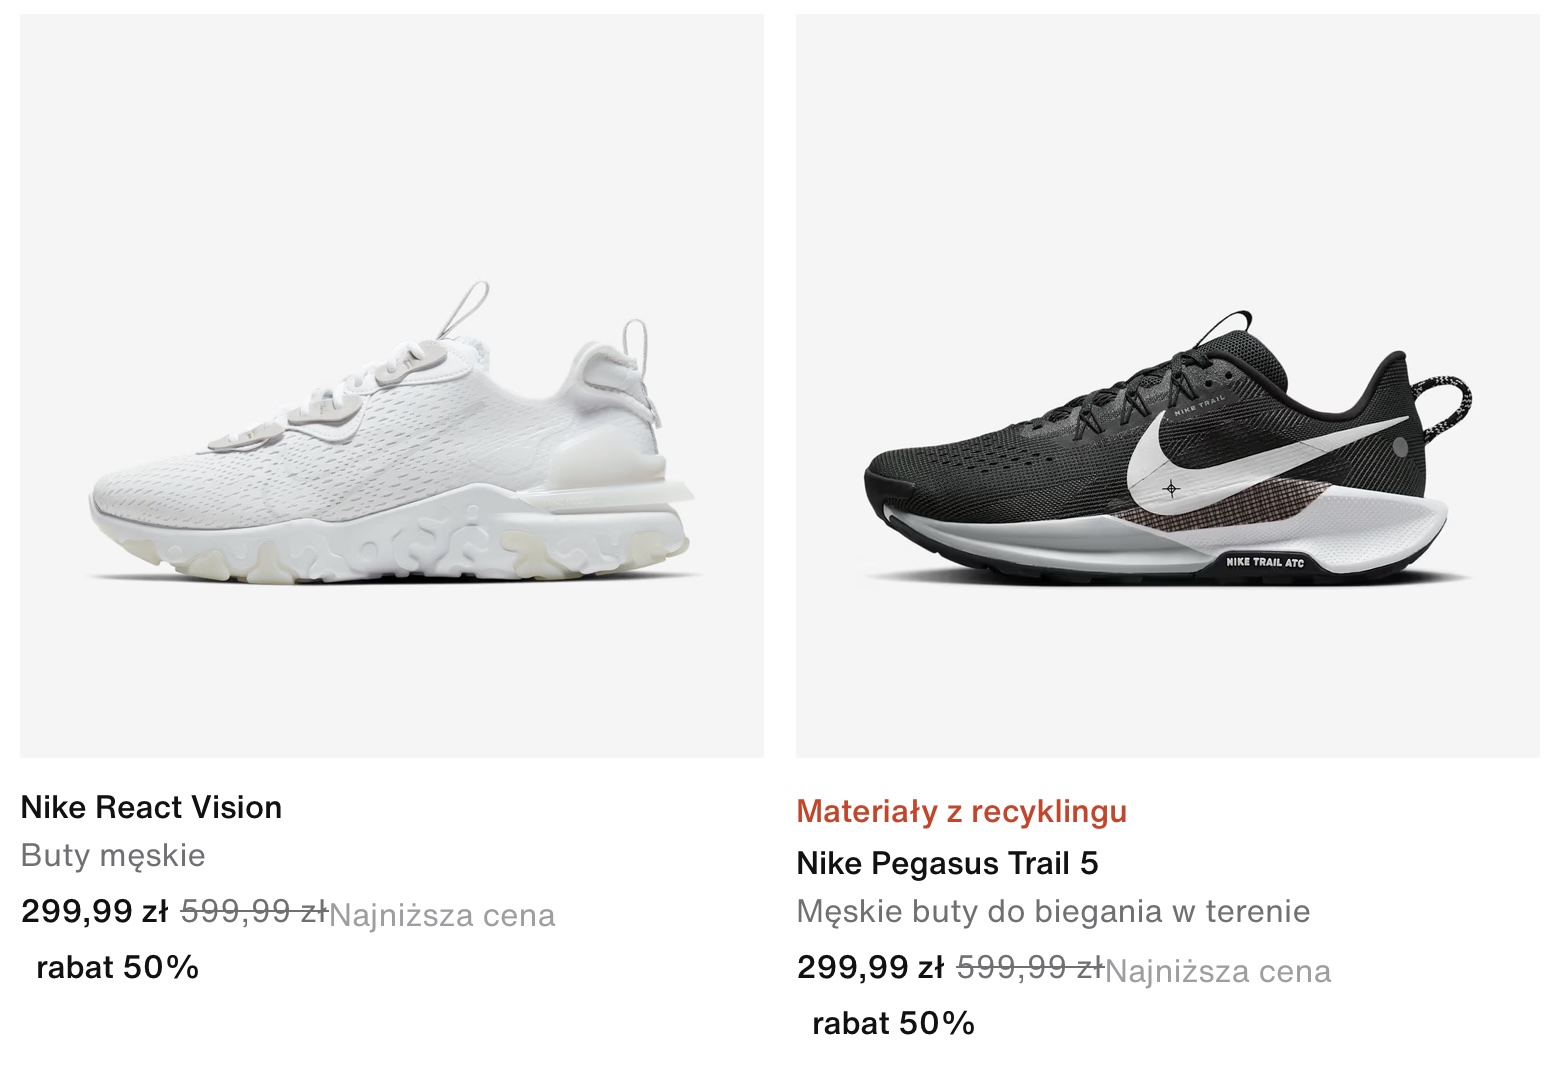This screenshot has height=1066, width=1550.
Task: Click the Nike React Vision product title
Action: coord(151,807)
